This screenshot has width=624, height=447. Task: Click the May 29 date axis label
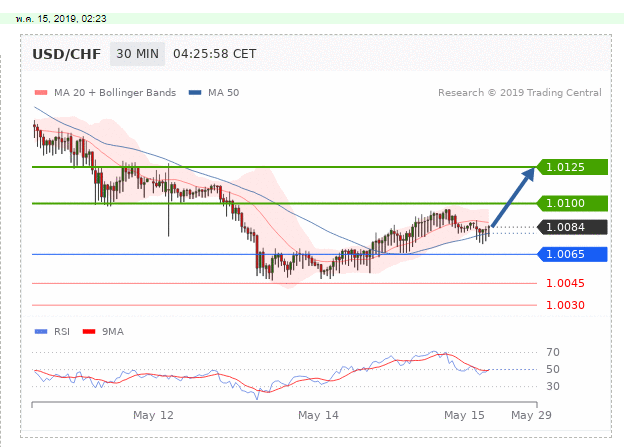pyautogui.click(x=531, y=416)
